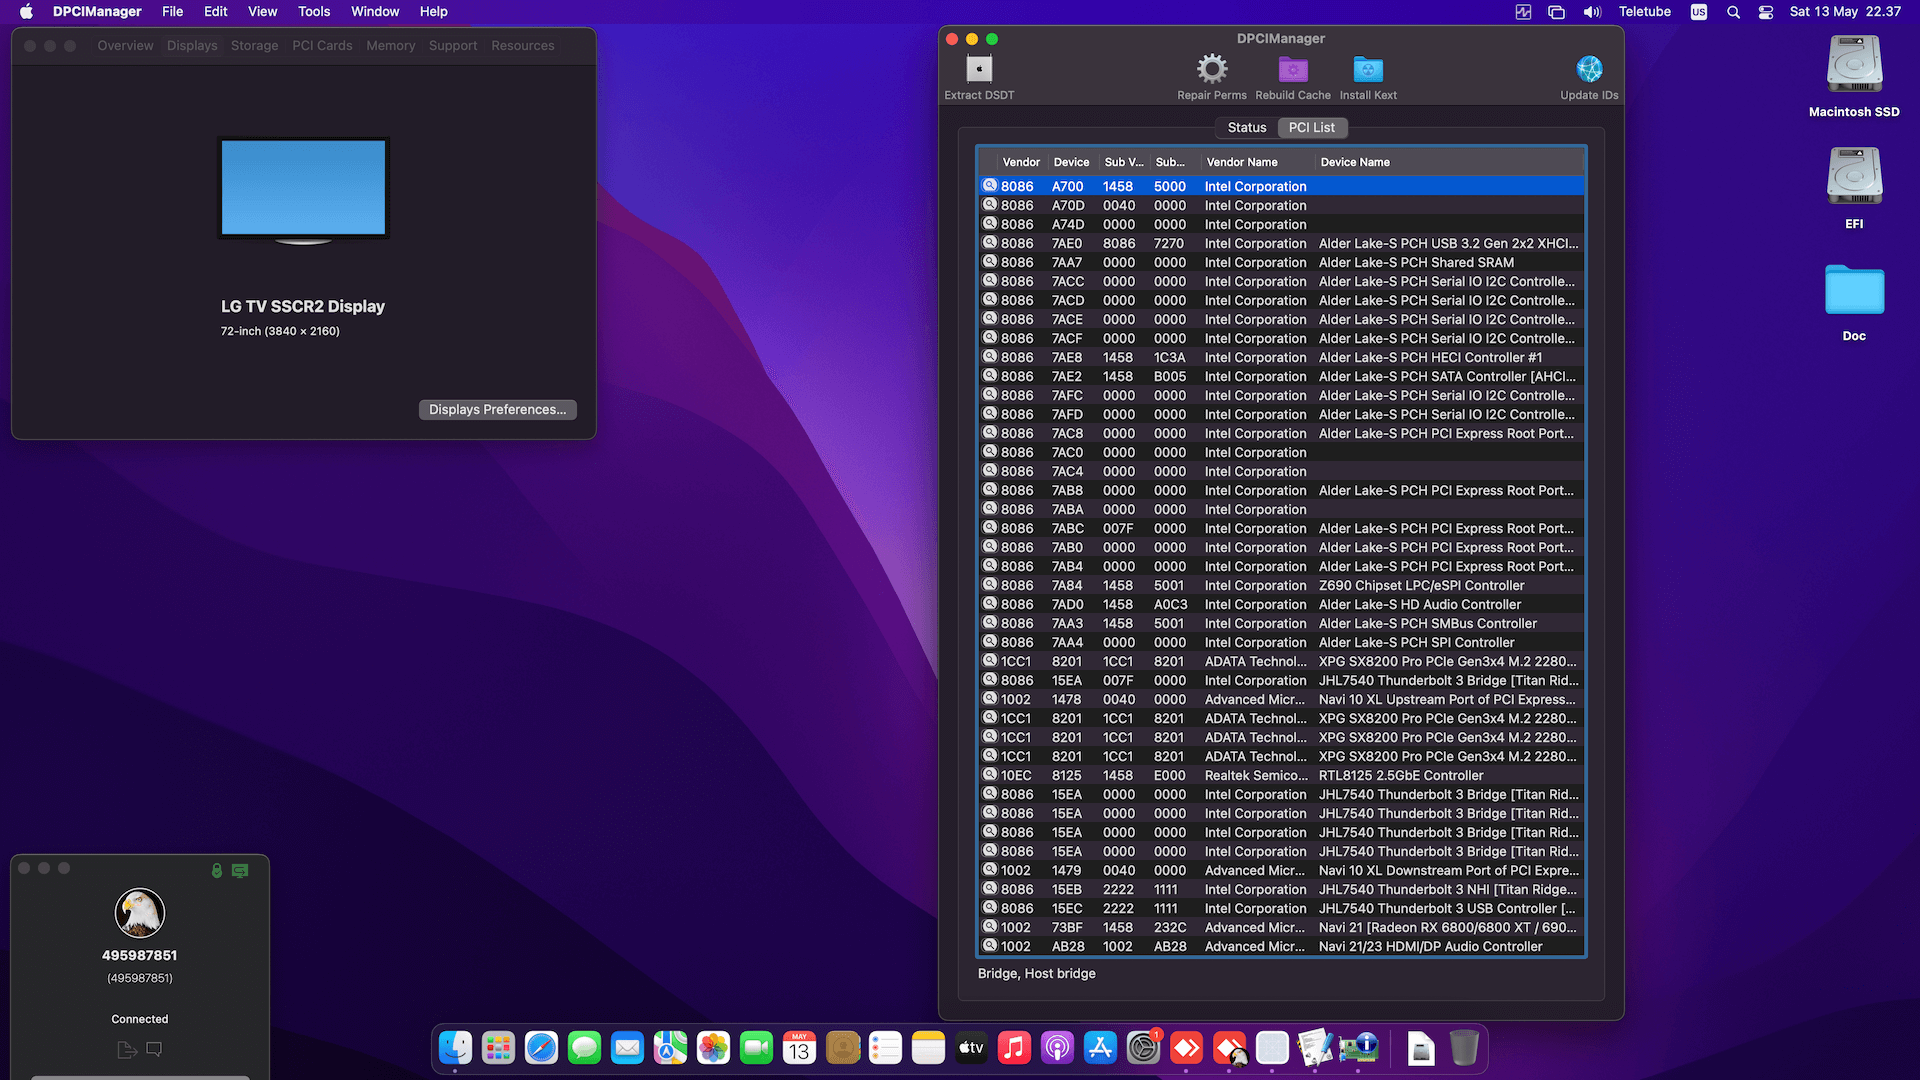Launch Safari from the dock
Image resolution: width=1920 pixels, height=1080 pixels.
tap(541, 1047)
